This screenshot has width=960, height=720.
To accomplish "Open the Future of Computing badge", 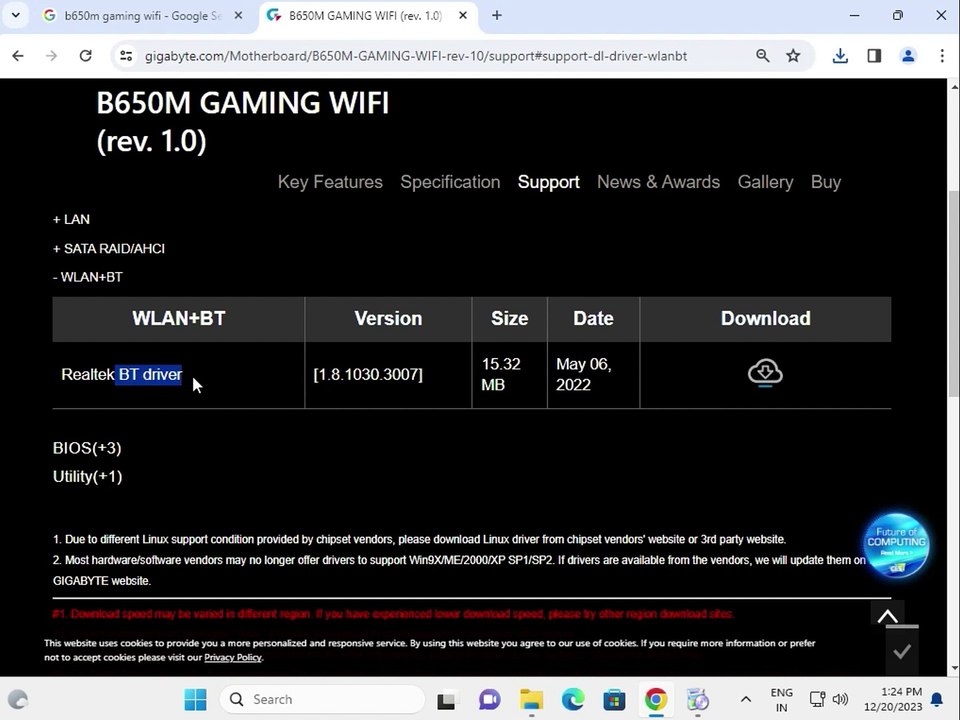I will pyautogui.click(x=896, y=545).
